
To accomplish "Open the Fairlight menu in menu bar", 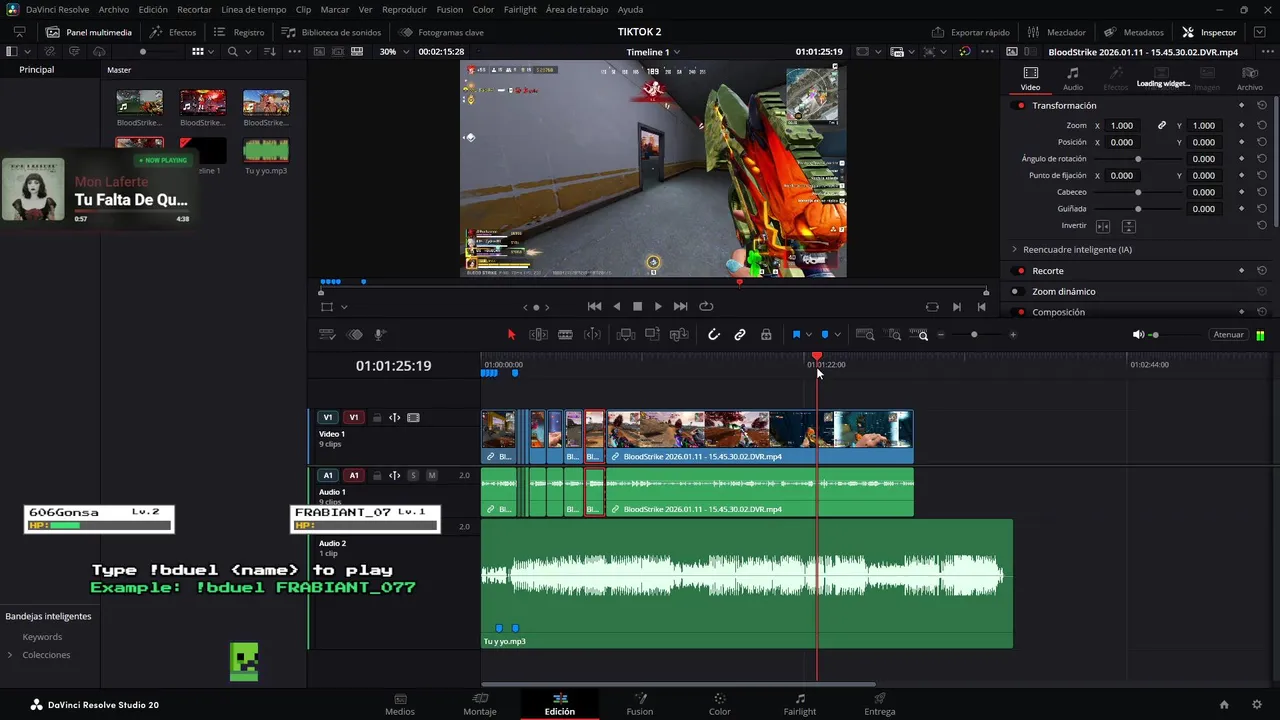I will click(520, 9).
